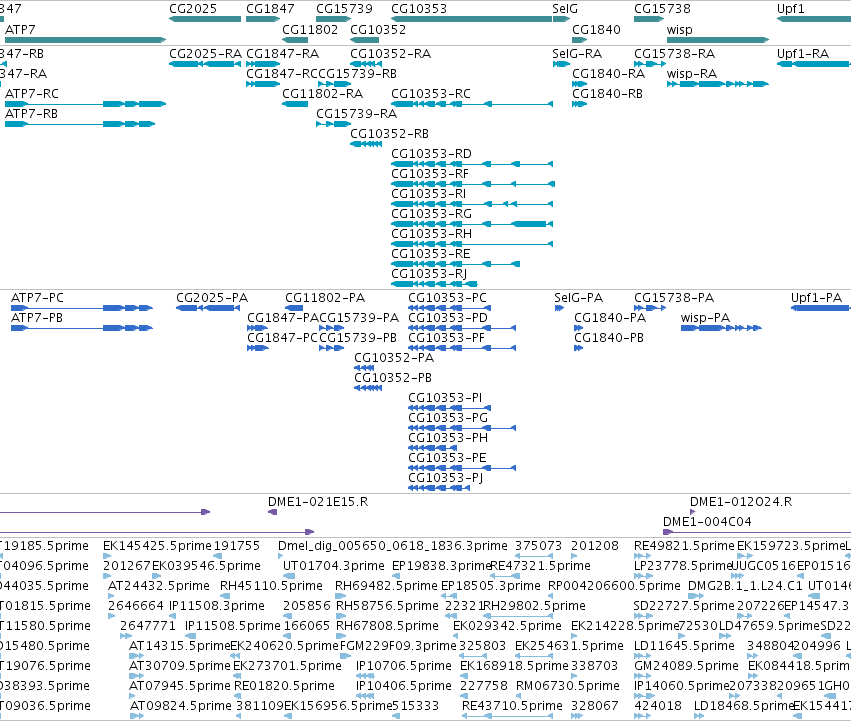This screenshot has width=851, height=721.
Task: Select the CG11802 gene label
Action: [310, 29]
